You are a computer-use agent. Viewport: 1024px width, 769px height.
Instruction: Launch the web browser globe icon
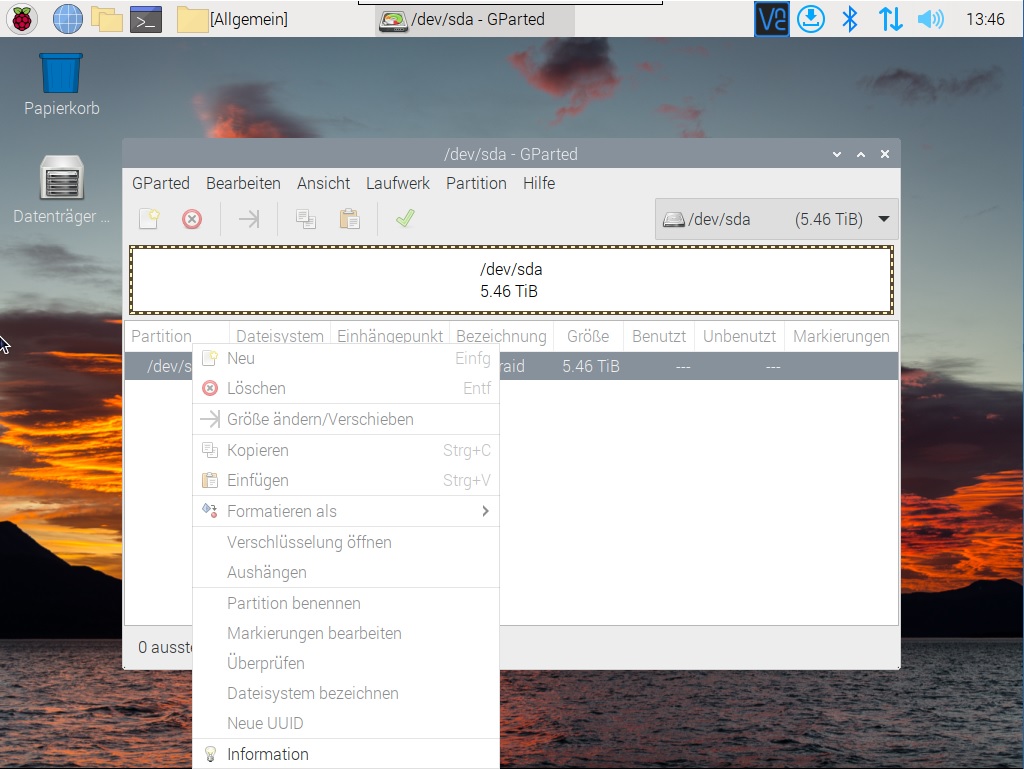67,19
